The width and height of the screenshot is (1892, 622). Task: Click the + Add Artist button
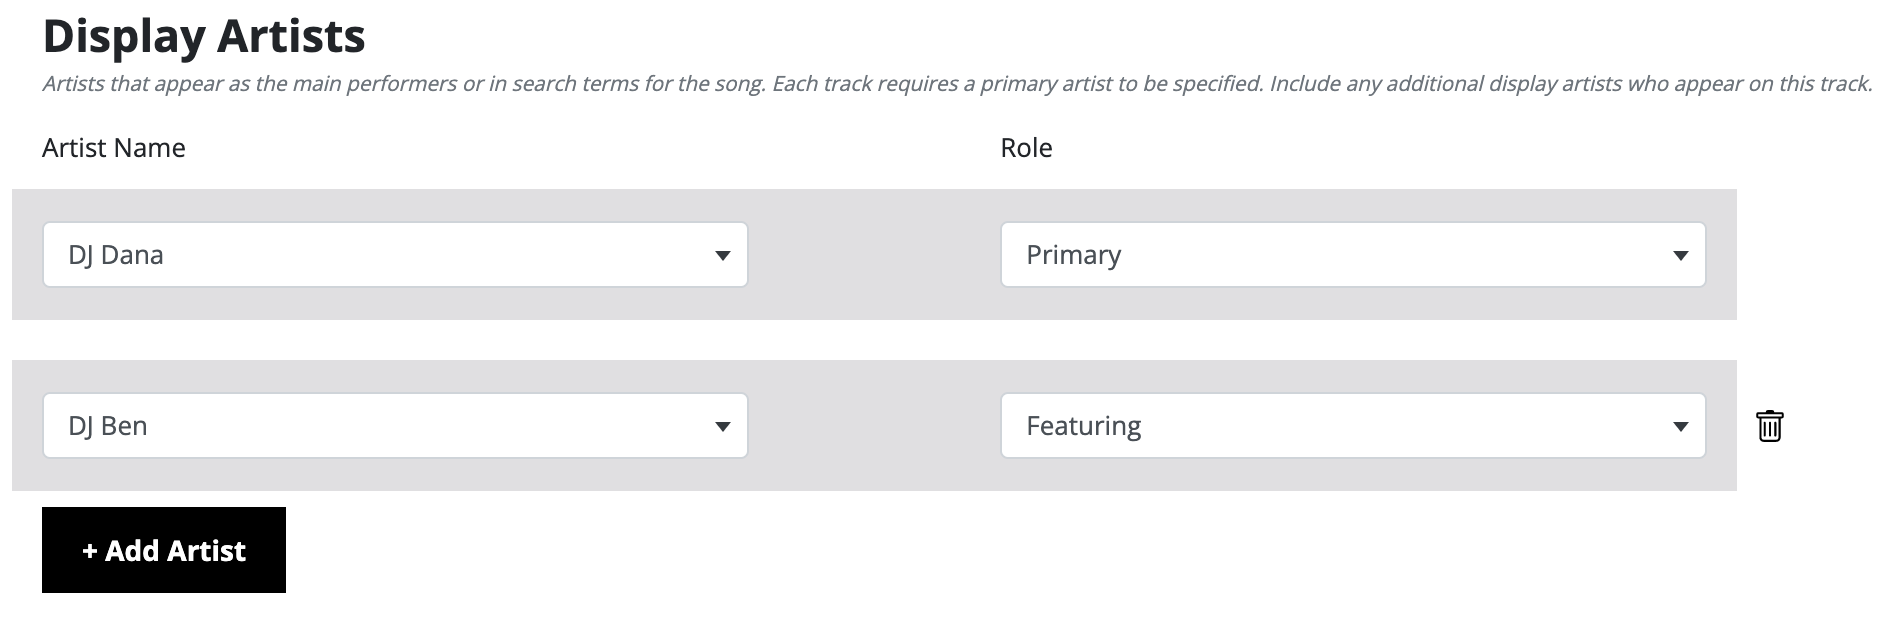[x=164, y=550]
